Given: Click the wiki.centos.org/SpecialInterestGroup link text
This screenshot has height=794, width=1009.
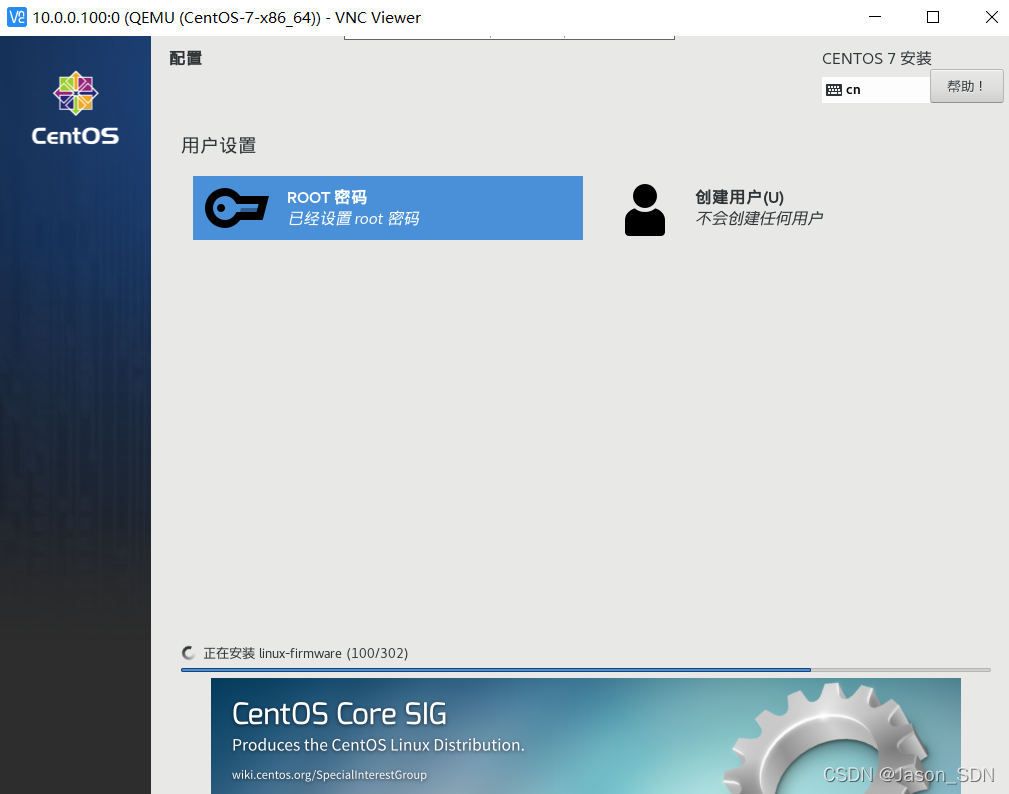Looking at the screenshot, I should click(329, 775).
